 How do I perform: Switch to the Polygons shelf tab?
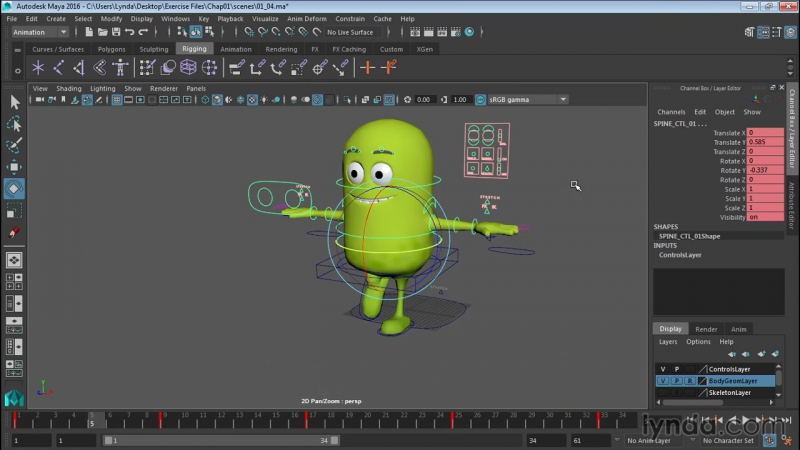[111, 49]
